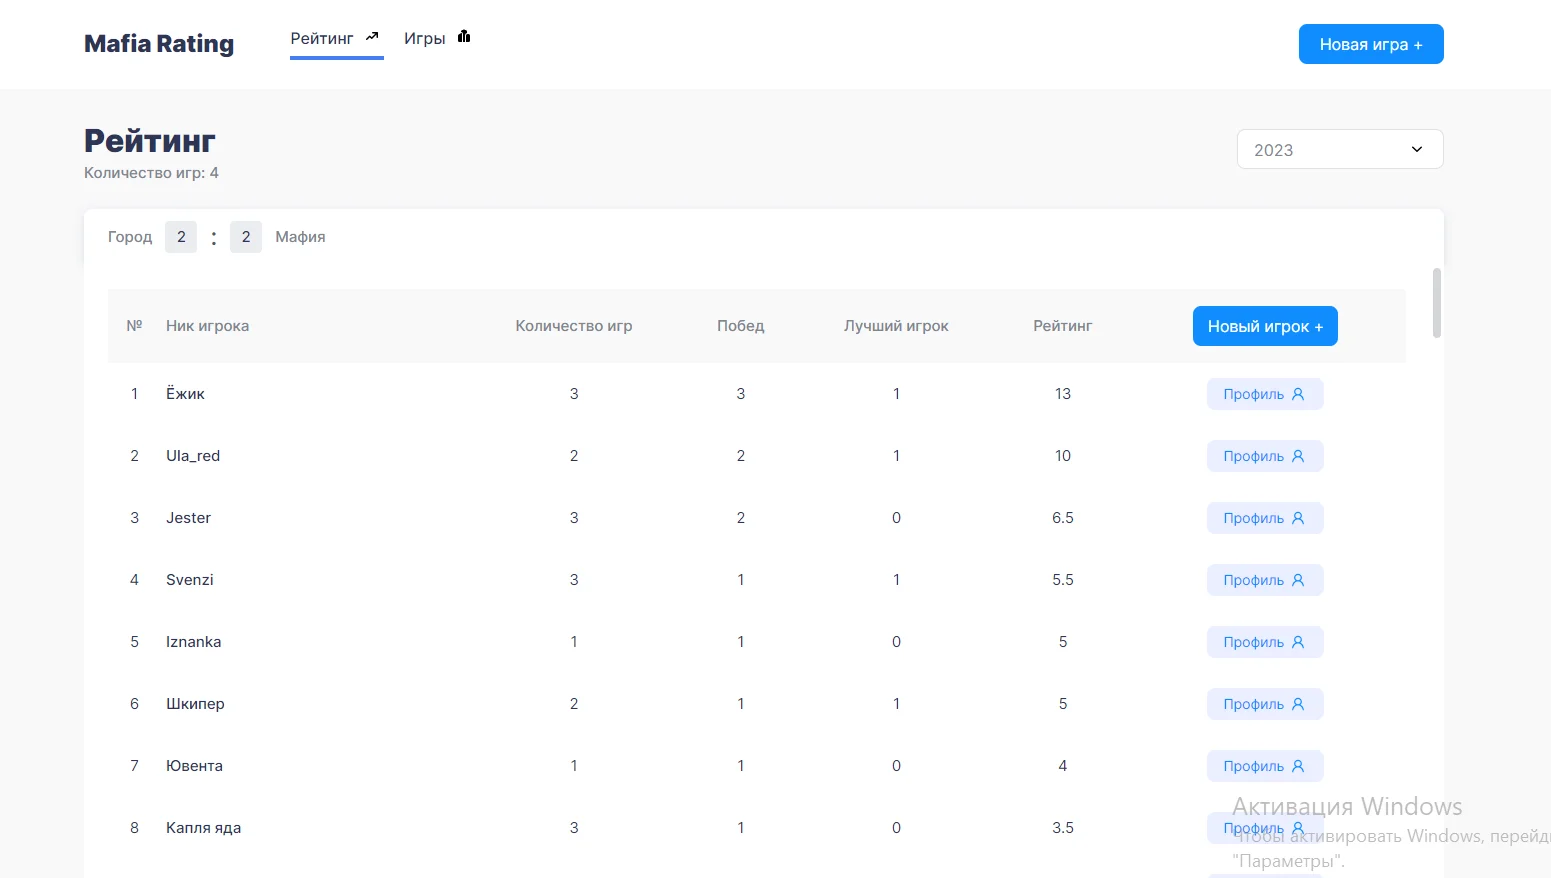
Task: Click the user icon in Ёжик's profile button
Action: pyautogui.click(x=1298, y=394)
